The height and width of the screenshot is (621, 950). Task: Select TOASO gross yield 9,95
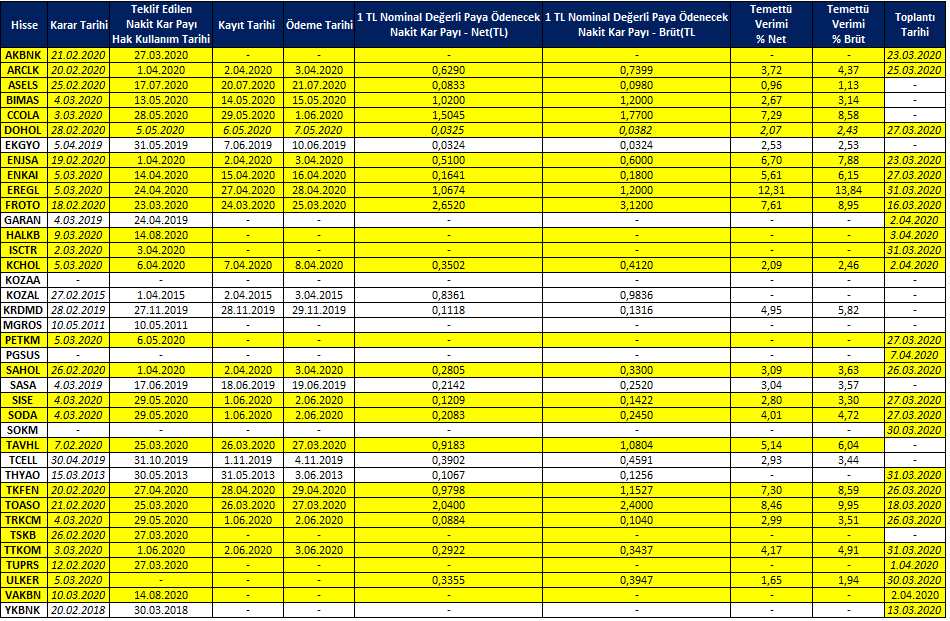(x=848, y=505)
